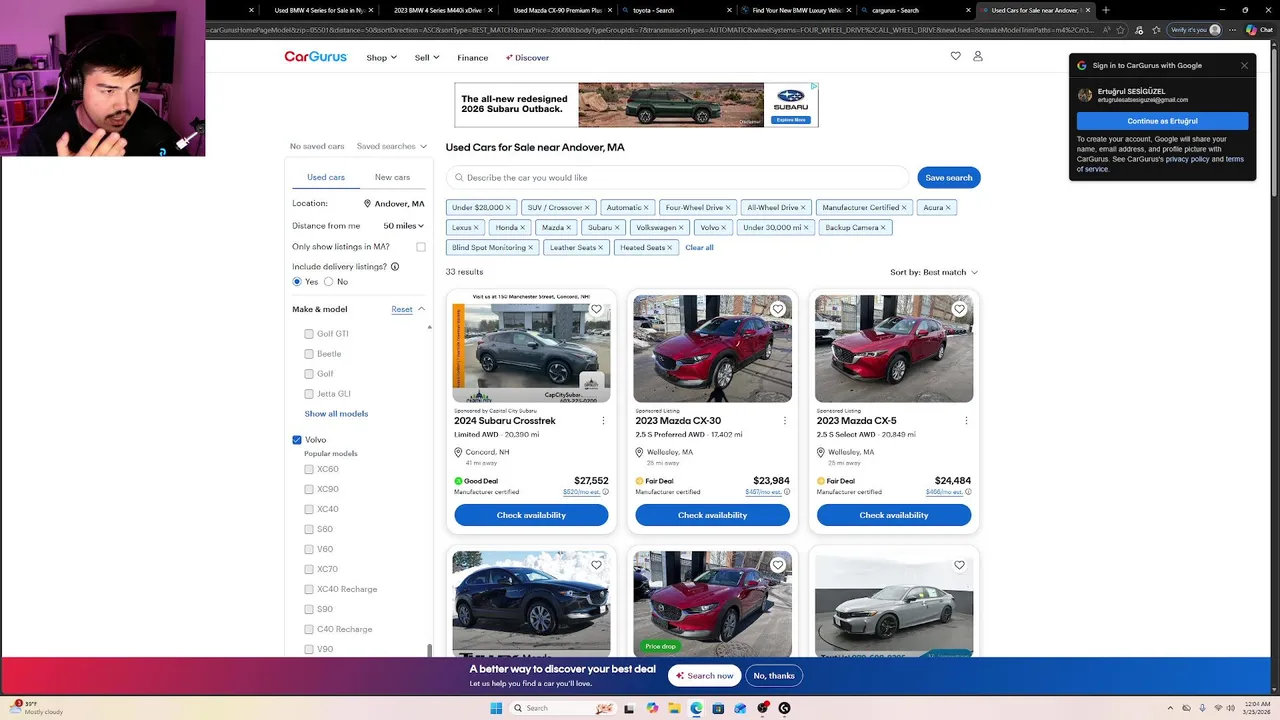Dismiss banner with No, thanks button
Image resolution: width=1280 pixels, height=720 pixels.
tap(774, 675)
